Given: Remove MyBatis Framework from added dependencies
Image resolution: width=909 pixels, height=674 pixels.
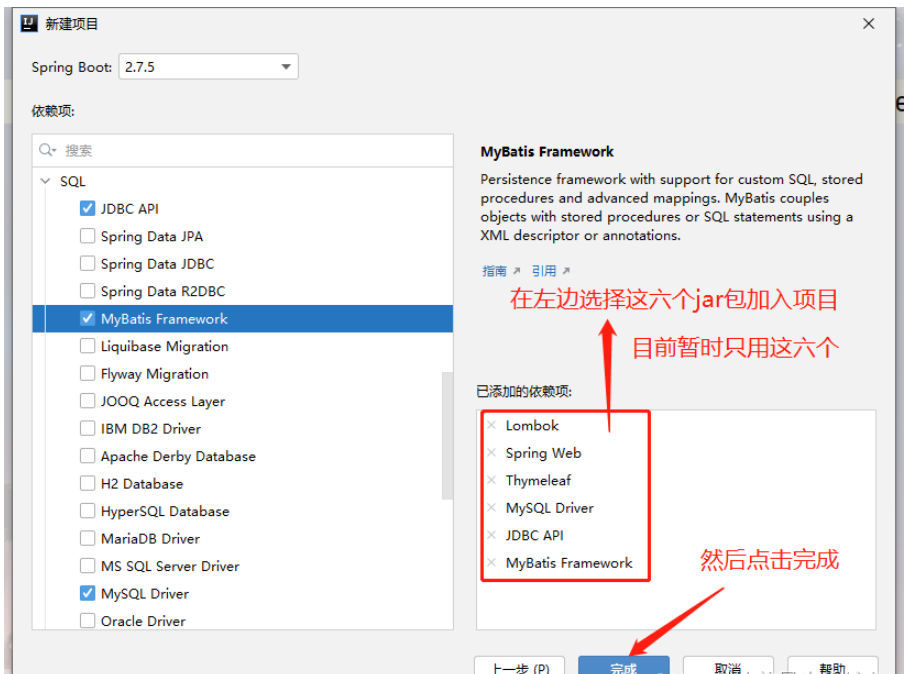Looking at the screenshot, I should coord(492,563).
